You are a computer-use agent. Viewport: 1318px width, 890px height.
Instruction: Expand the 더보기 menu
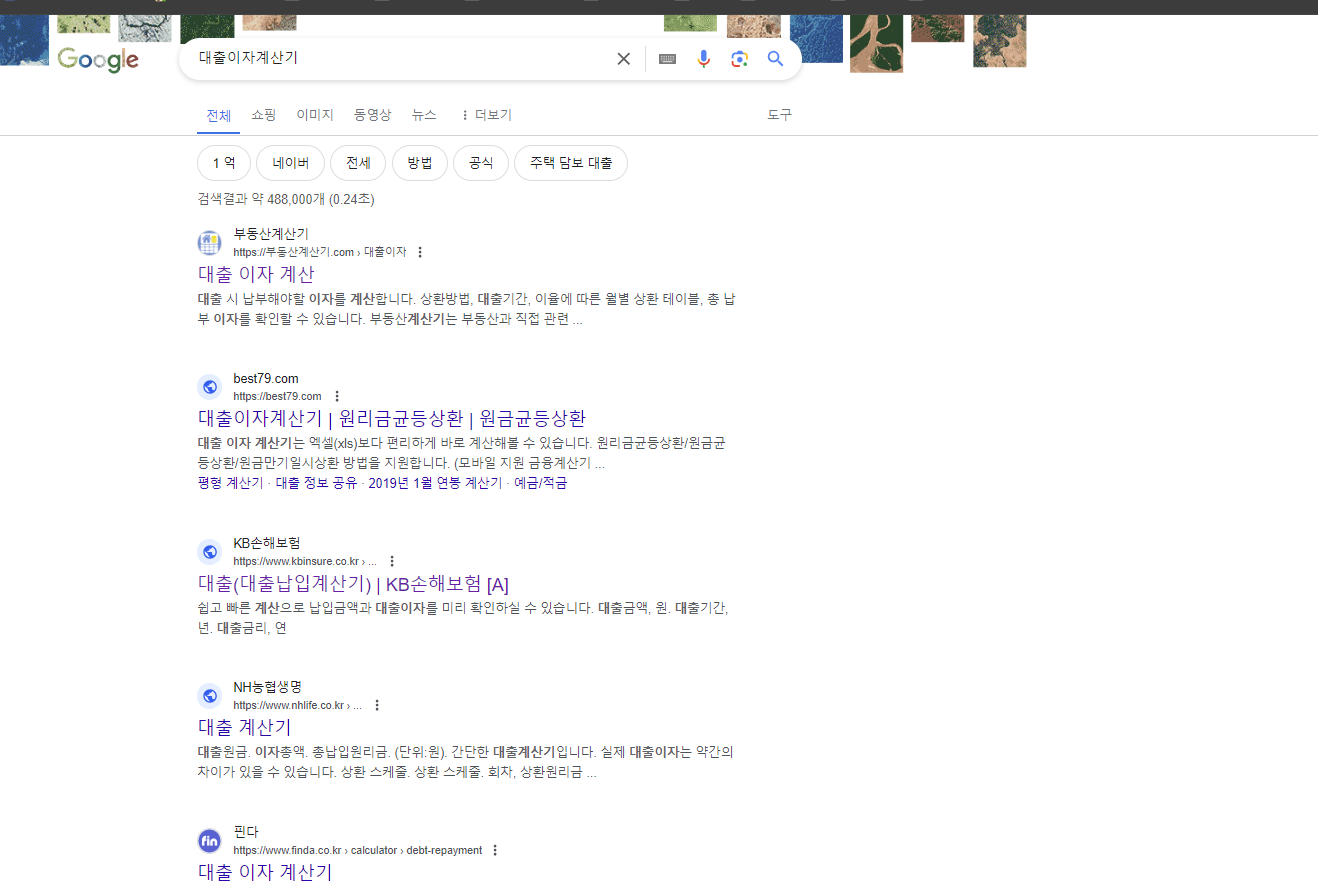coord(486,115)
